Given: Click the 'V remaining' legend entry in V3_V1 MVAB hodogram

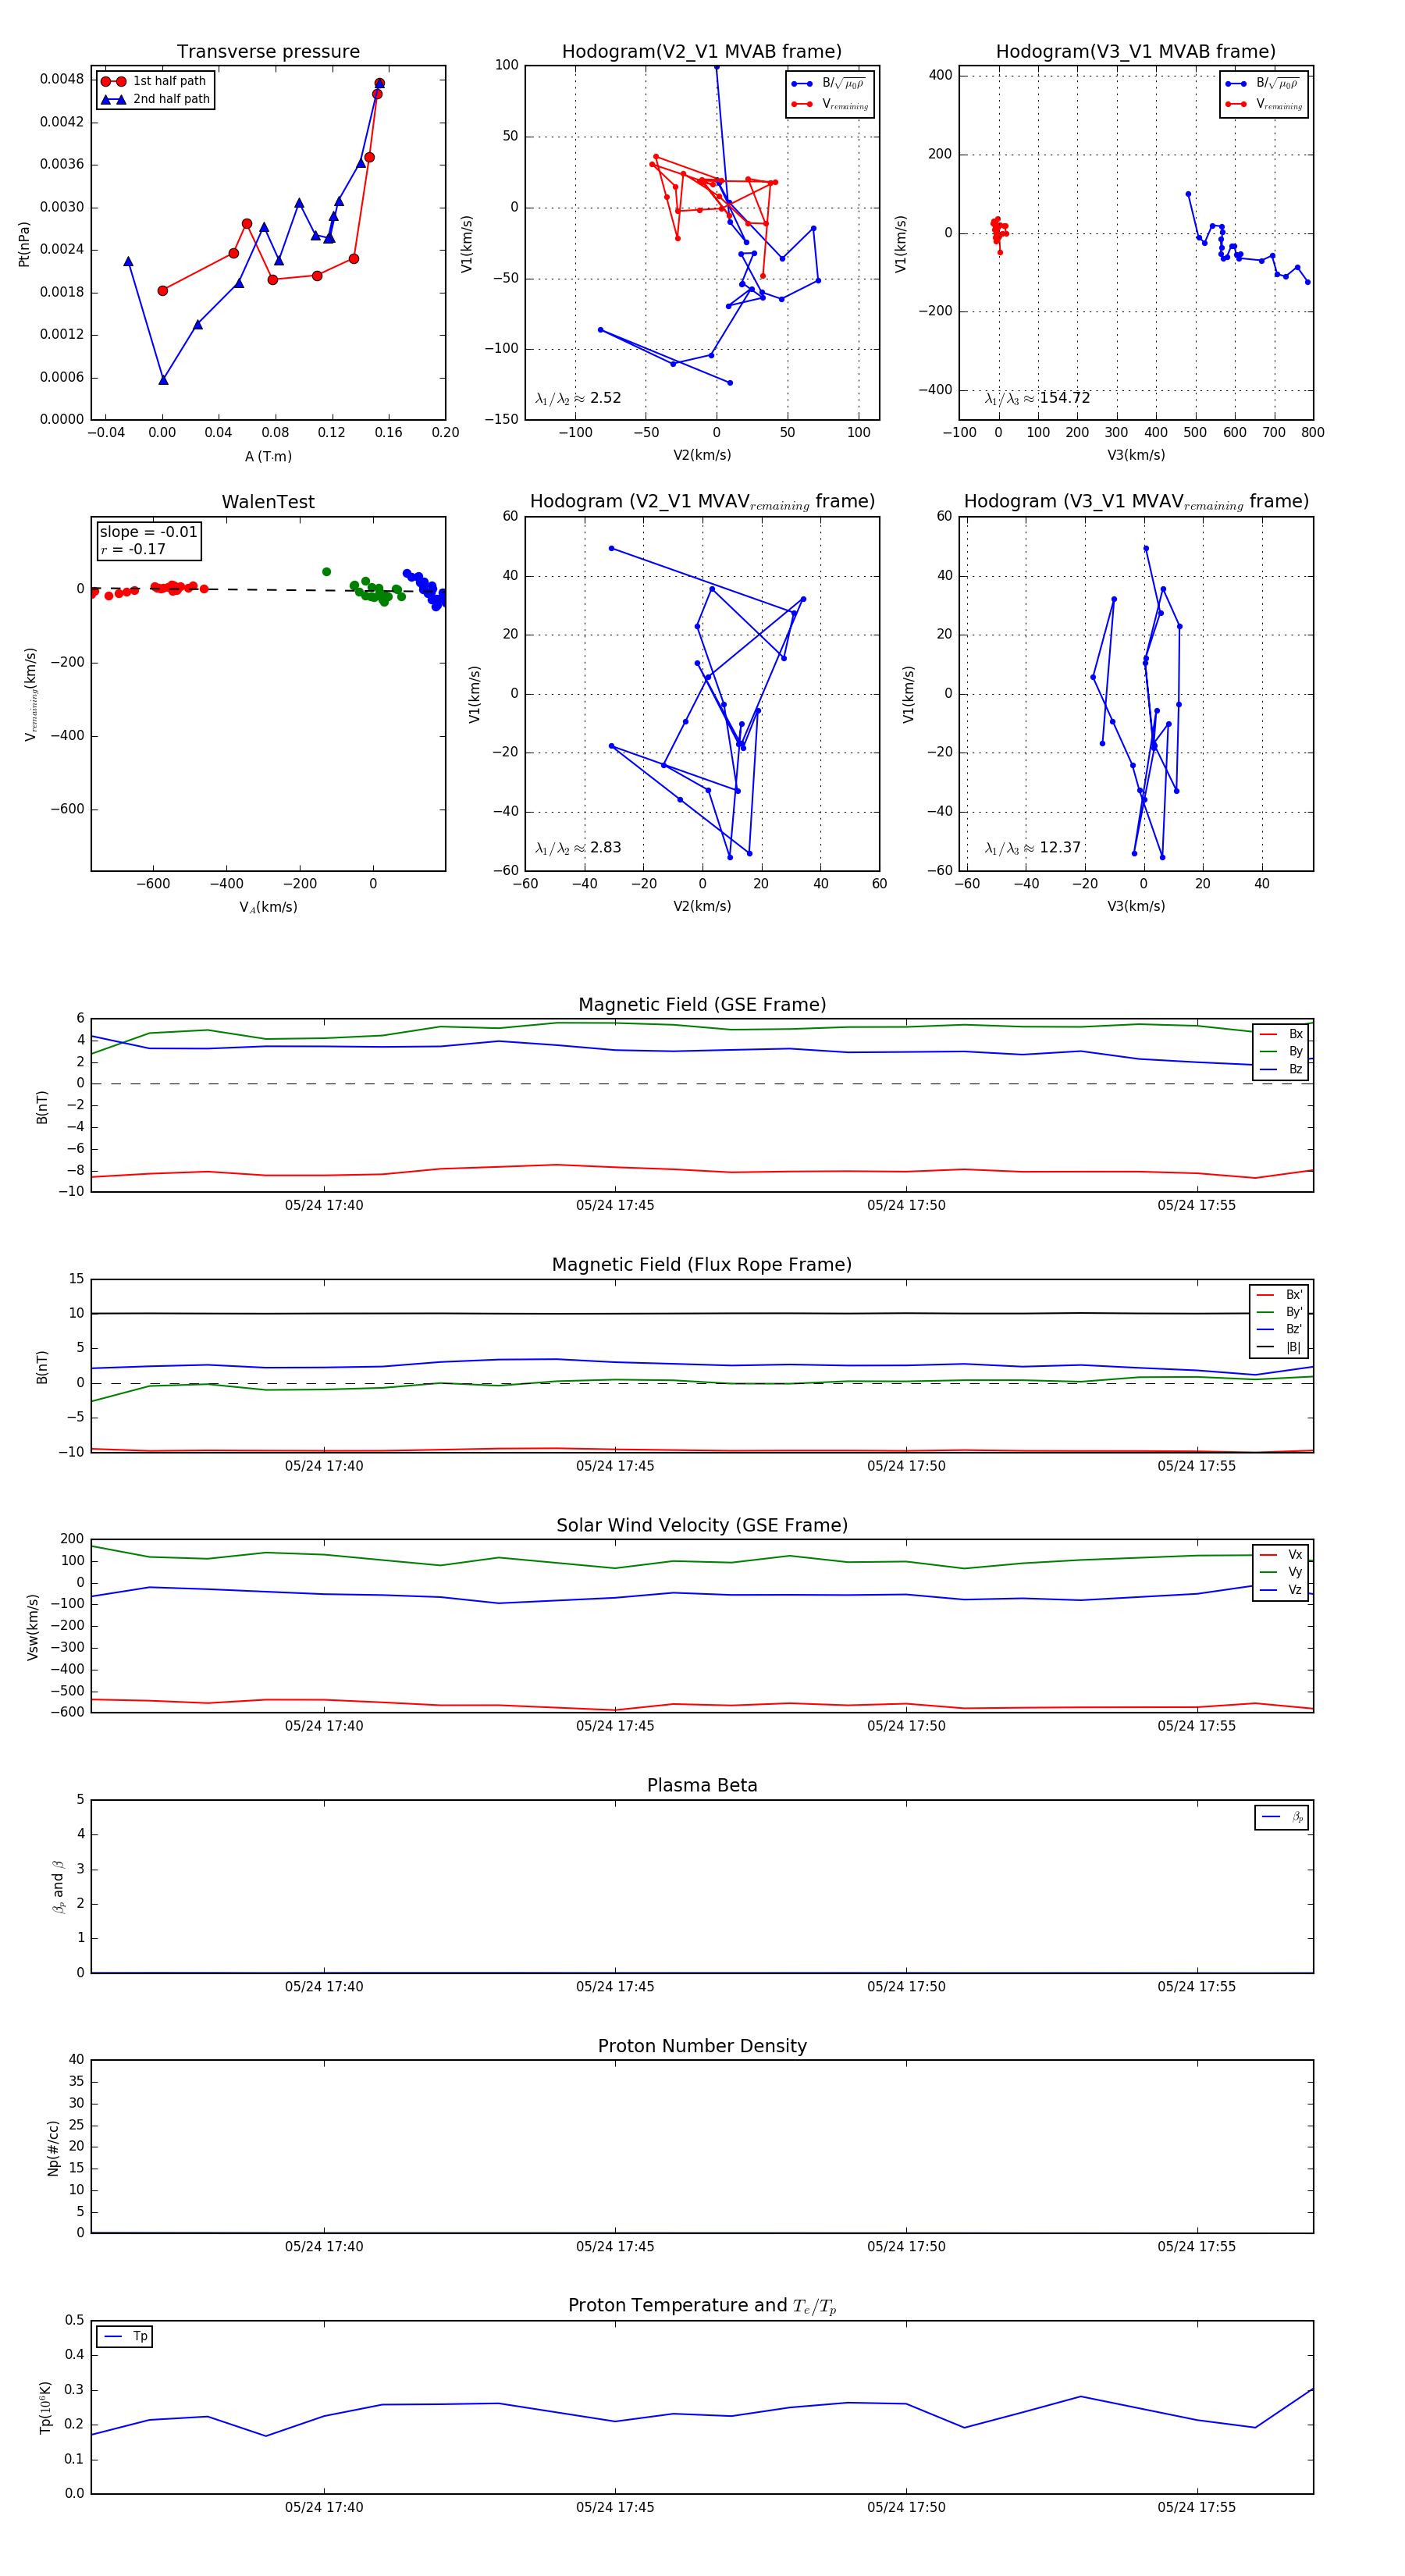Looking at the screenshot, I should [1263, 104].
